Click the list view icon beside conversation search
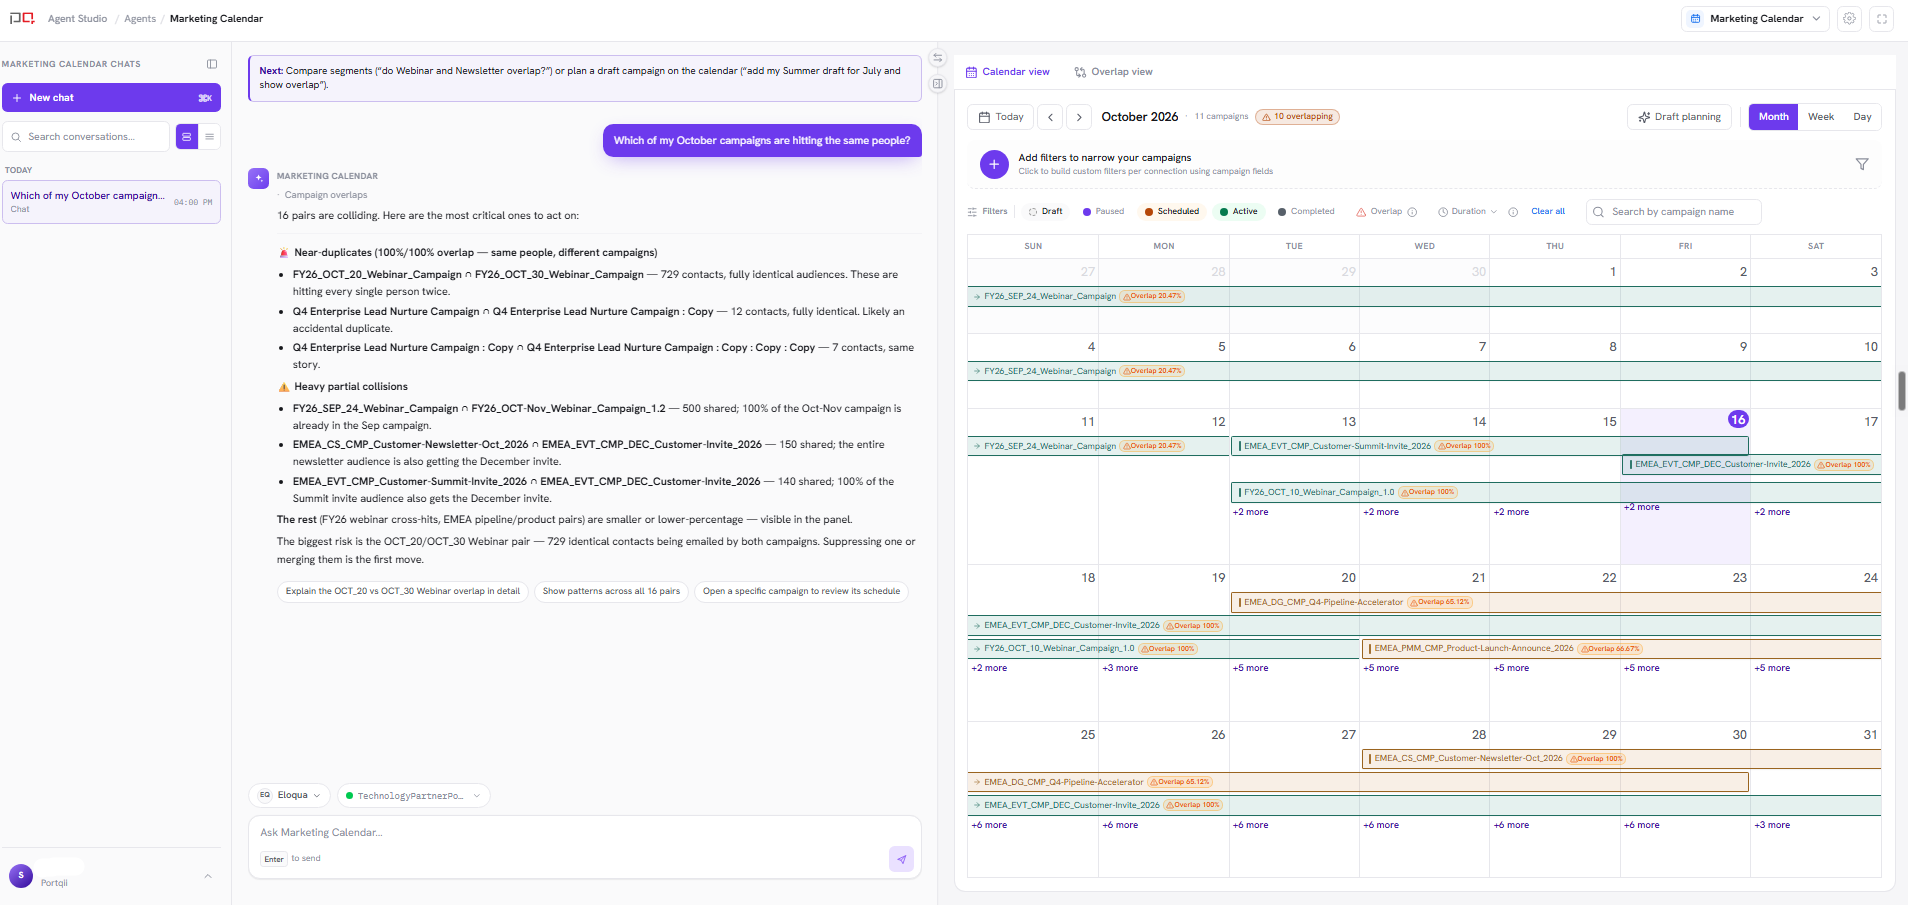The image size is (1908, 905). click(x=209, y=137)
